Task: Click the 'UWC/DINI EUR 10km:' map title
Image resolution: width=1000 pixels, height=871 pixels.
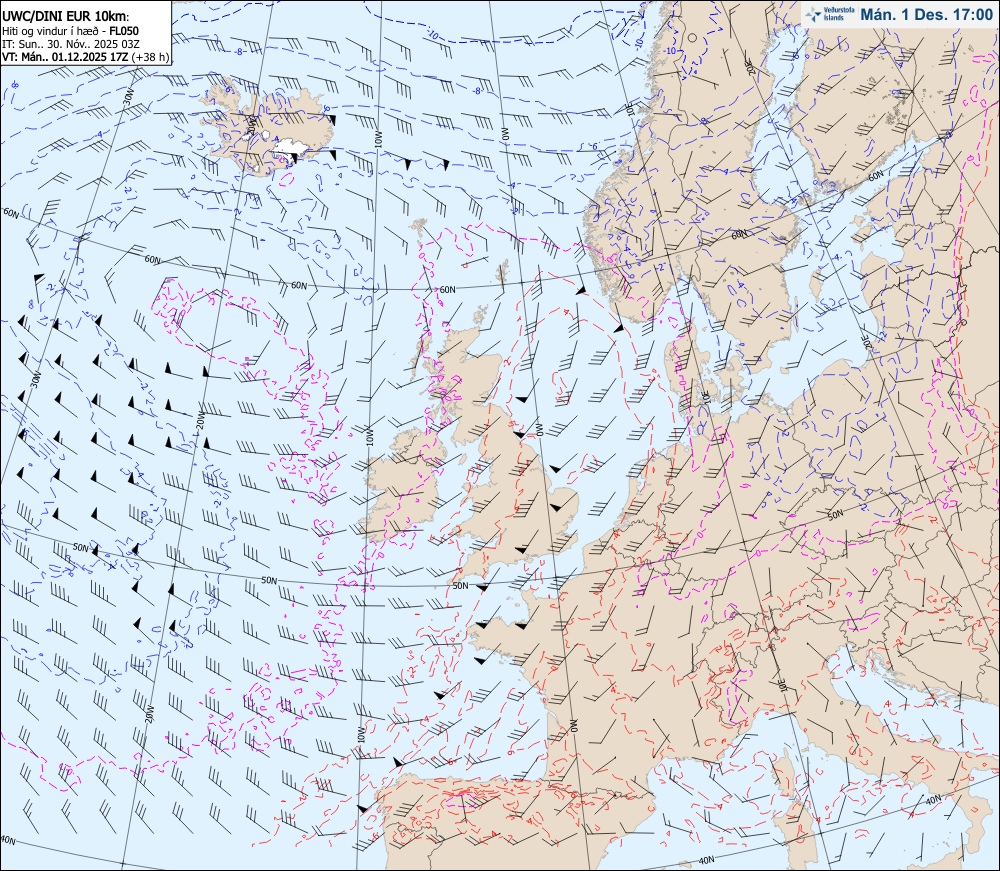Action: click(66, 17)
